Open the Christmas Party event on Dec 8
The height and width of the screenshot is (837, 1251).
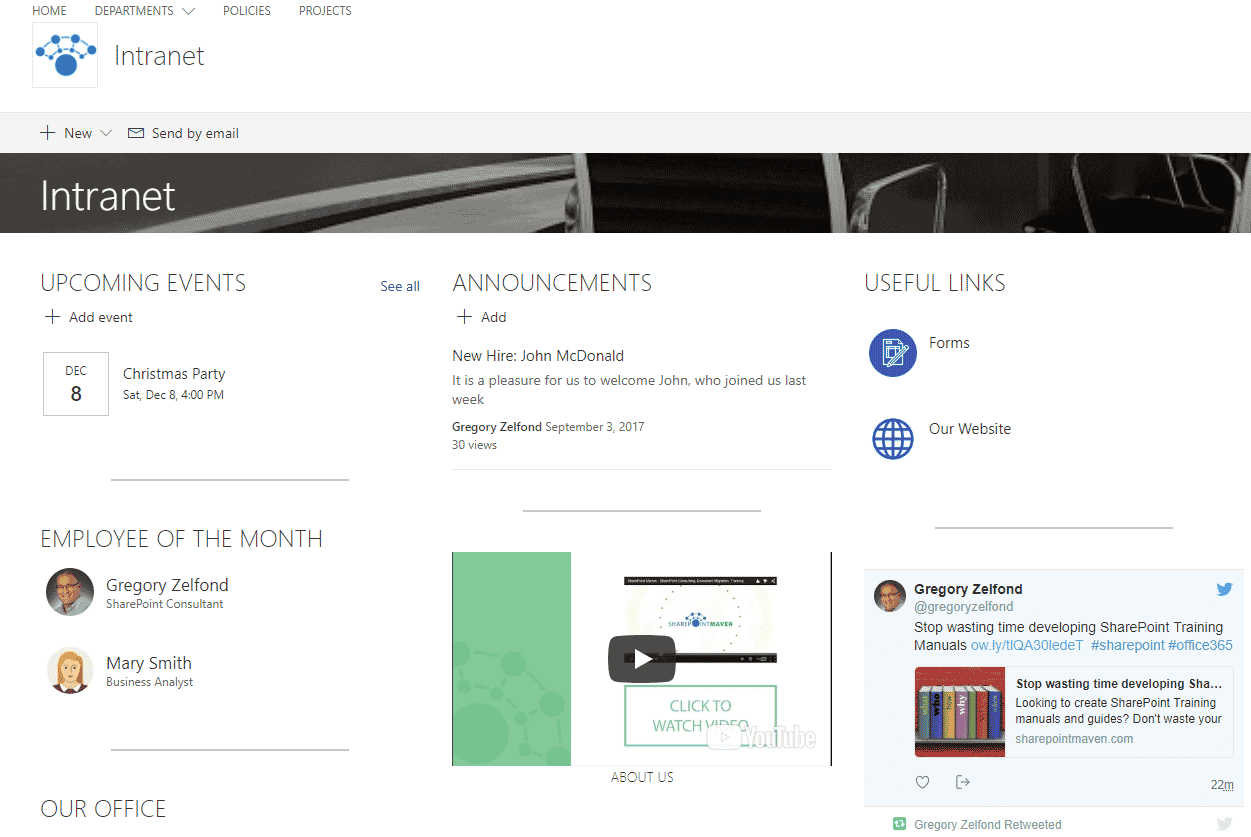coord(173,373)
